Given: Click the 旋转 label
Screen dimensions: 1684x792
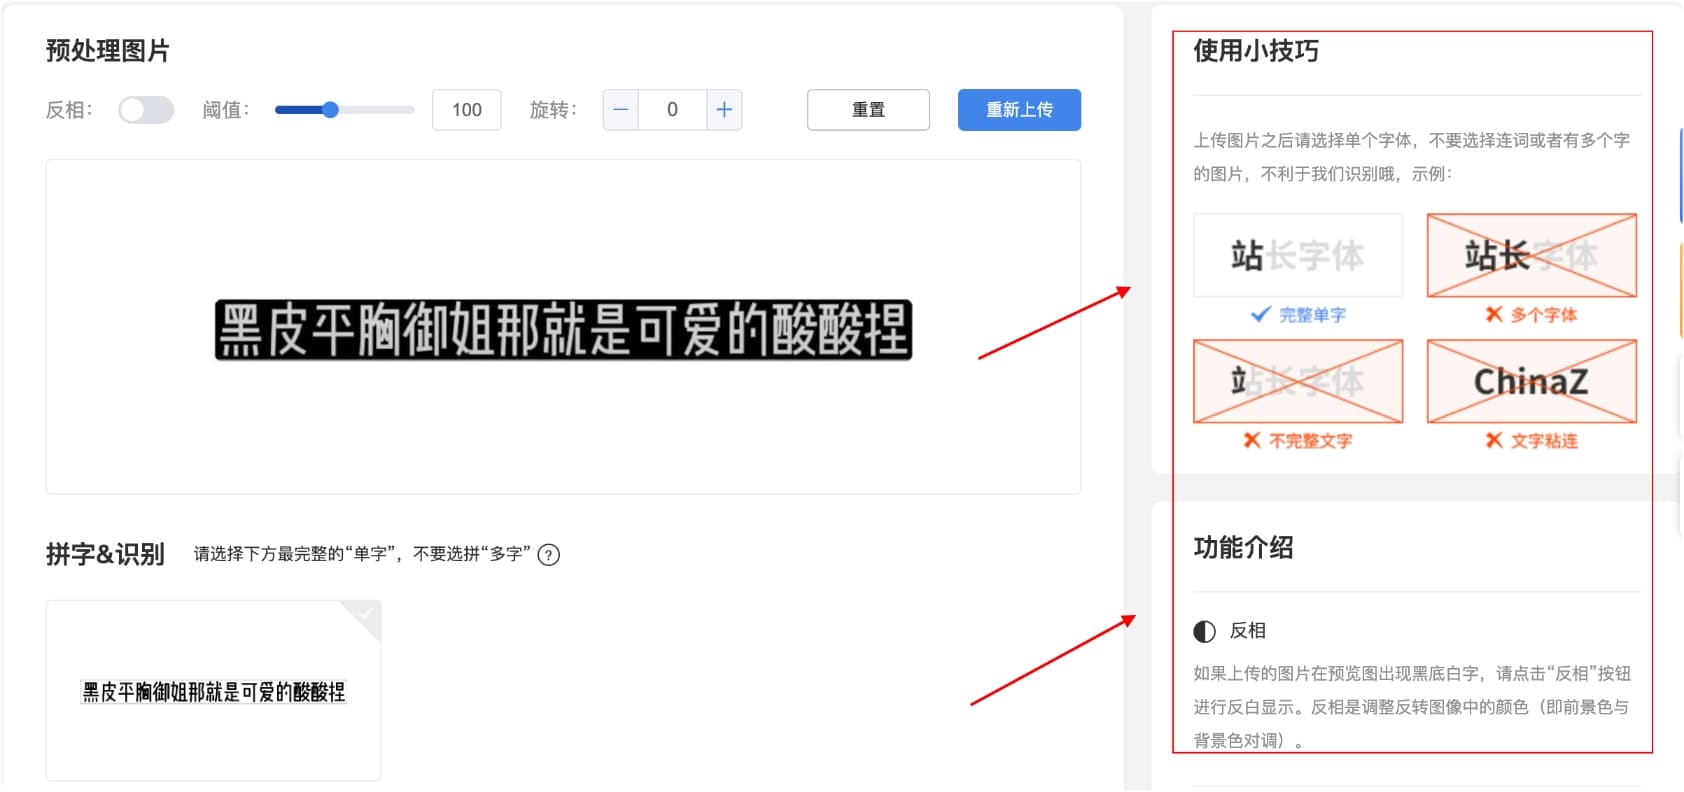Looking at the screenshot, I should (553, 110).
